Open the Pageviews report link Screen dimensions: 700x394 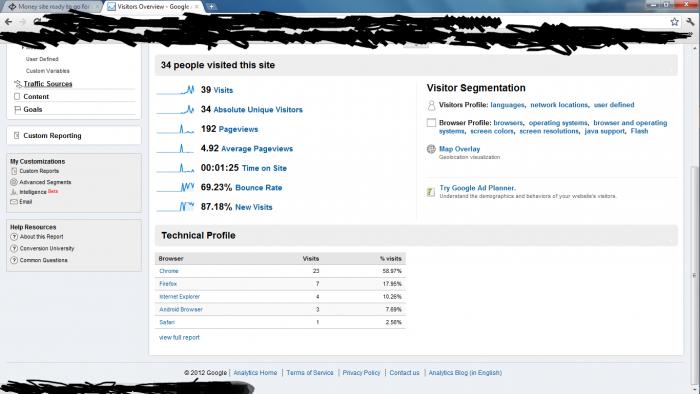click(x=238, y=129)
